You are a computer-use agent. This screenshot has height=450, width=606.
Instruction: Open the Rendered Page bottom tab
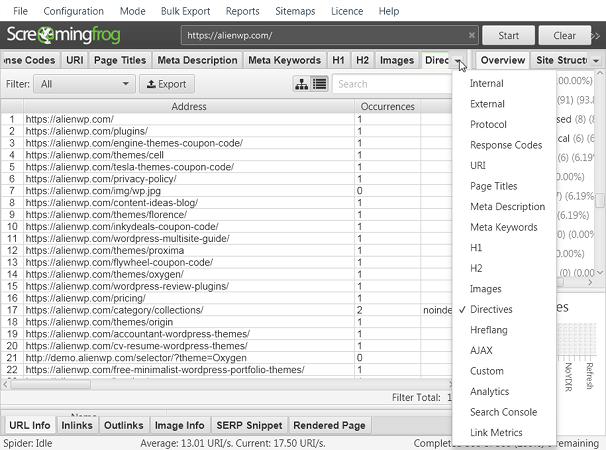(329, 425)
